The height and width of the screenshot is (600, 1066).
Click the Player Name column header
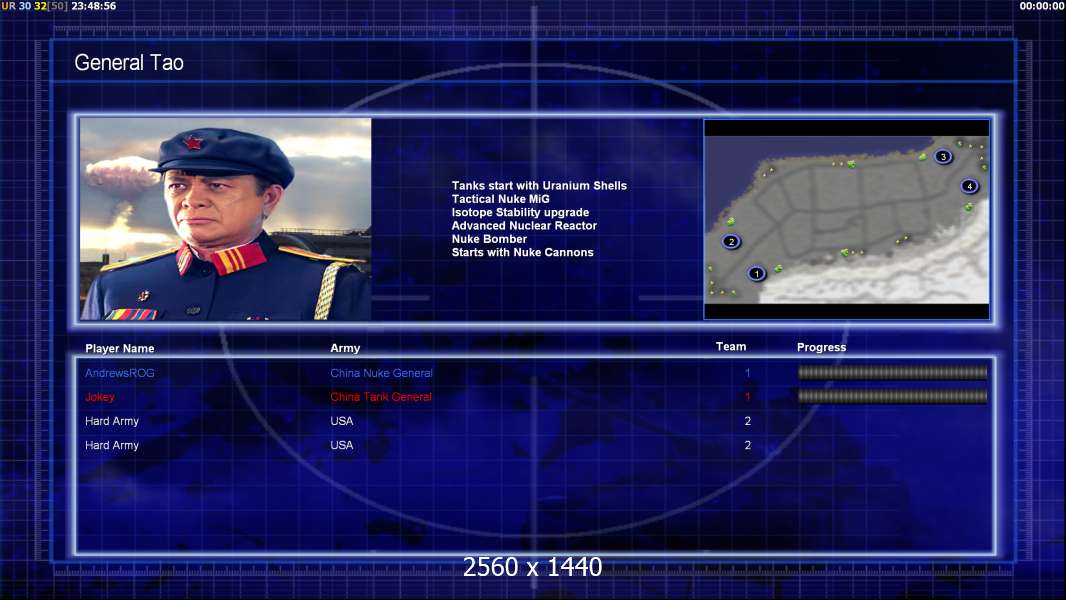120,348
